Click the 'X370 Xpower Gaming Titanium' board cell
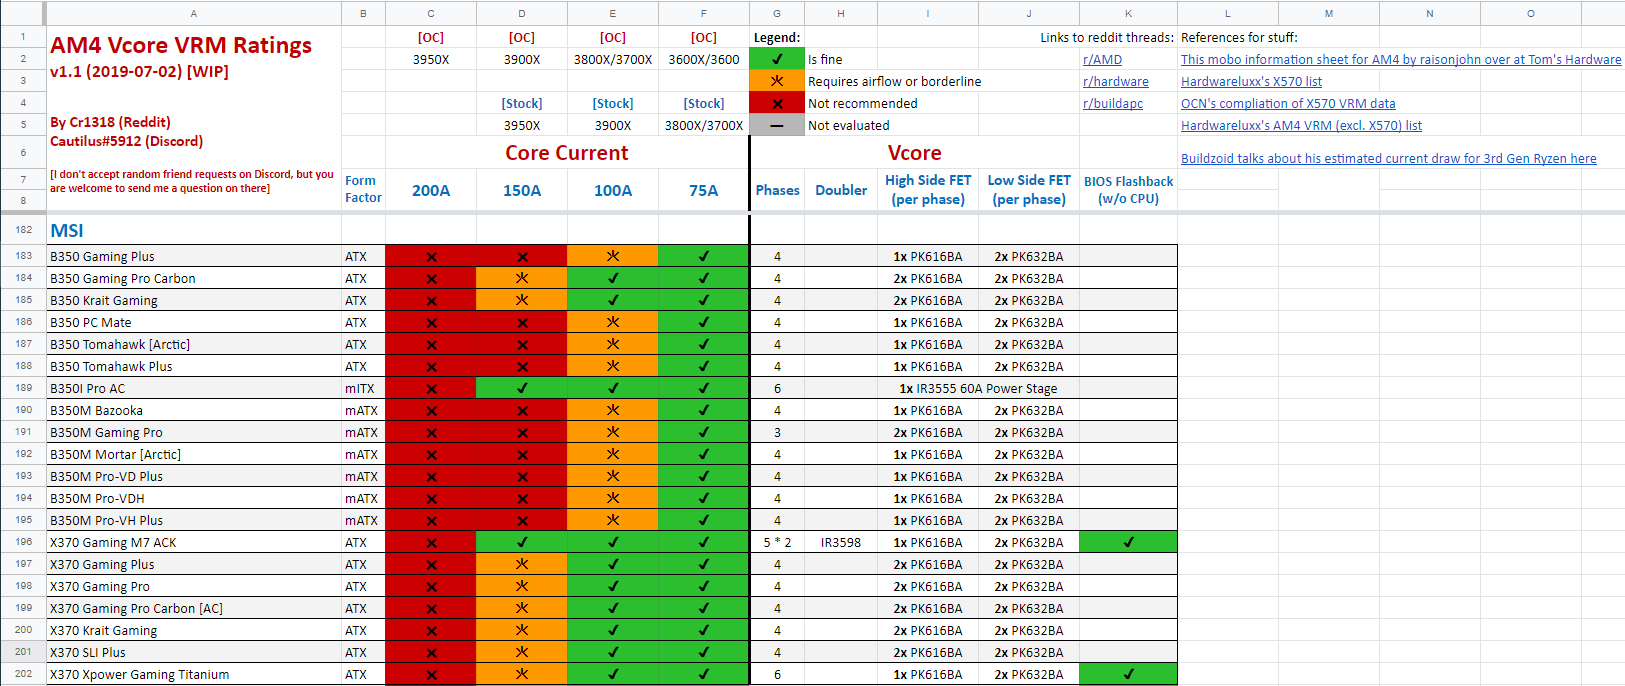Image resolution: width=1625 pixels, height=686 pixels. pos(194,674)
